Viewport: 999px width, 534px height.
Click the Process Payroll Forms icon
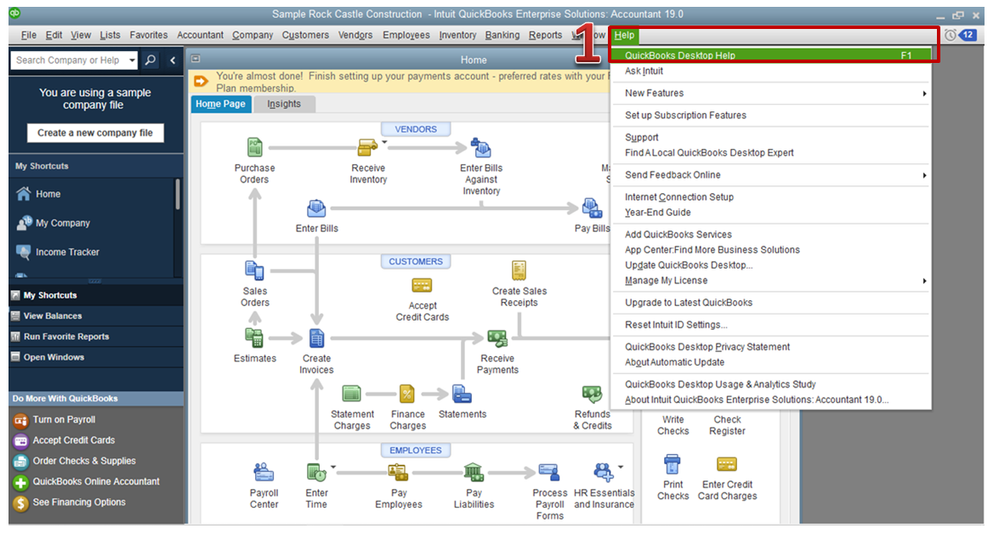tap(549, 473)
